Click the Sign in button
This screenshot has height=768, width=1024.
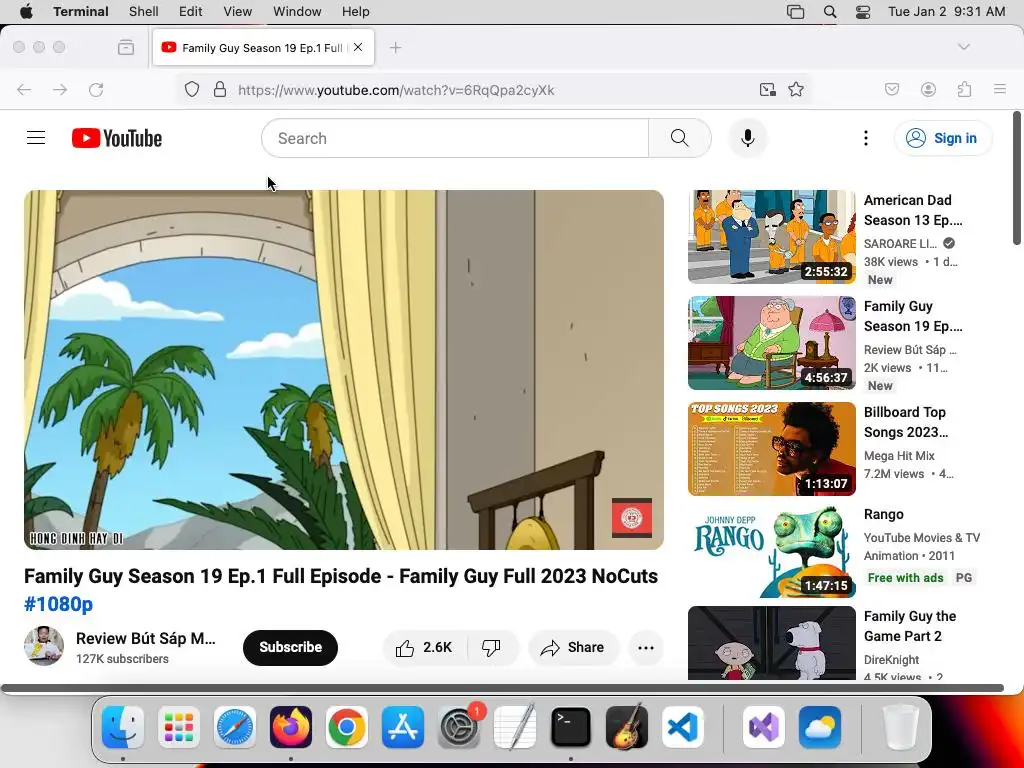tap(943, 138)
